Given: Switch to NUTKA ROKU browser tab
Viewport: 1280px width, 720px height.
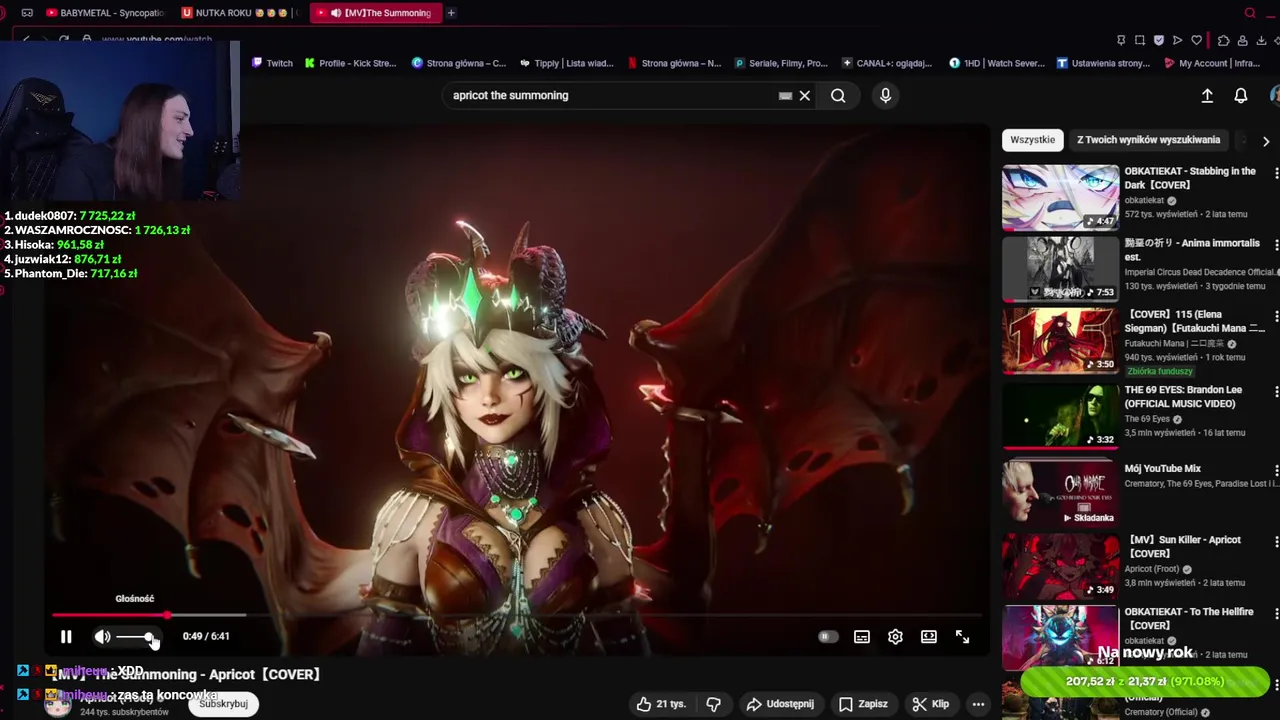Looking at the screenshot, I should tap(239, 13).
